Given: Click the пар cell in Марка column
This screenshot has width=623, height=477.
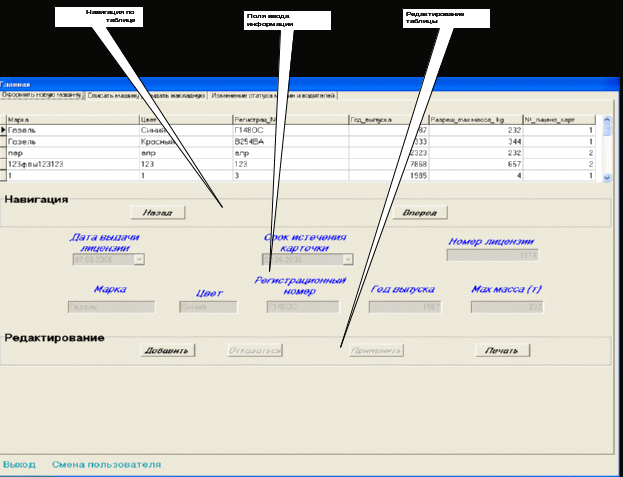Looking at the screenshot, I should (x=73, y=153).
